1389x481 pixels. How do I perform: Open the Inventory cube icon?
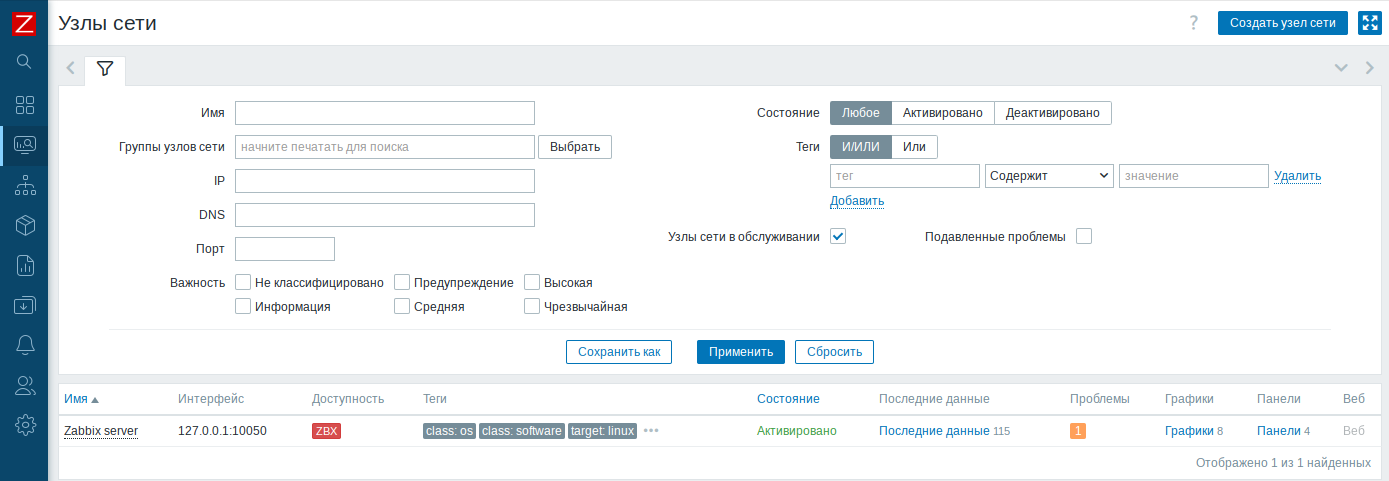(x=25, y=226)
